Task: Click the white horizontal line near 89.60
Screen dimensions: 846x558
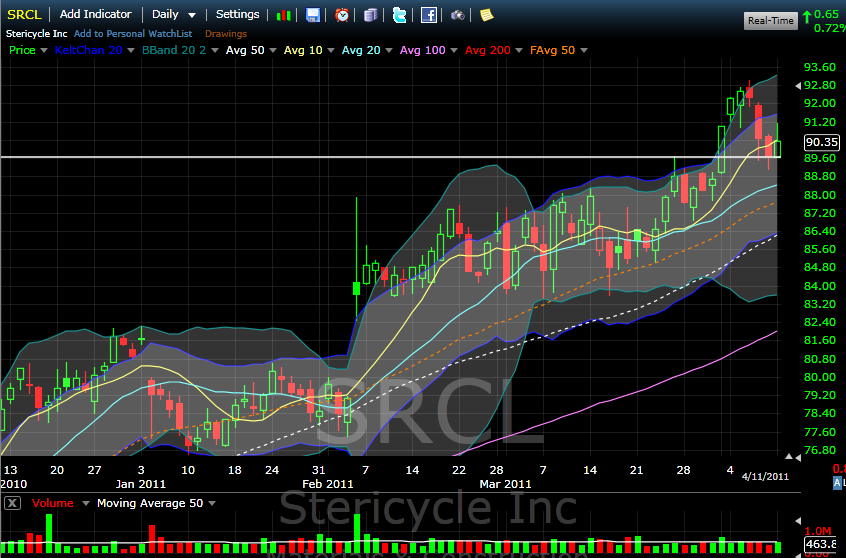Action: (391, 157)
